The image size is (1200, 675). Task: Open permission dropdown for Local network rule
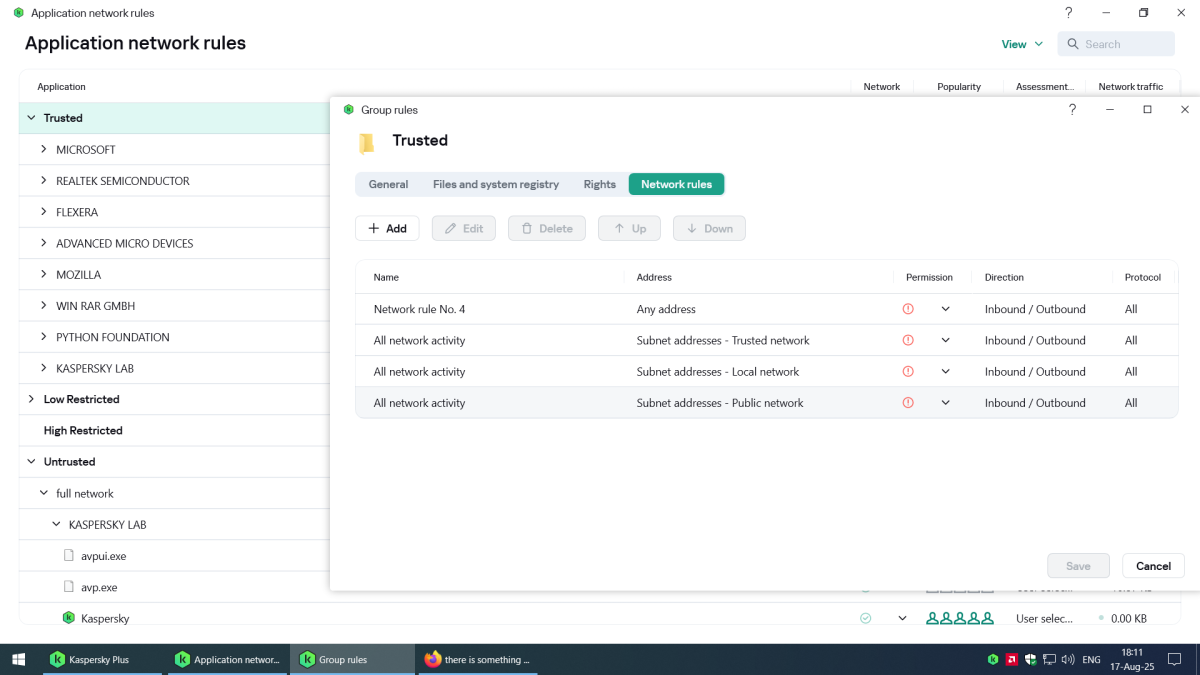(945, 371)
